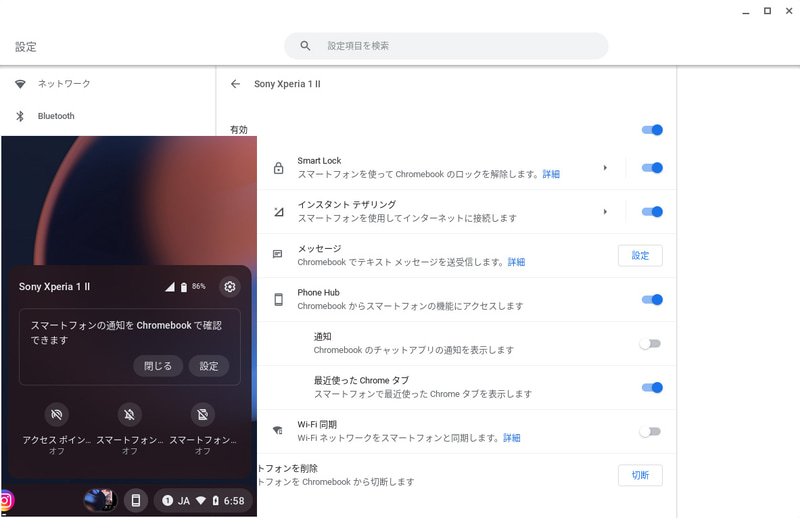Open the Instagram app on shelf
The width and height of the screenshot is (800, 518).
tap(6, 501)
